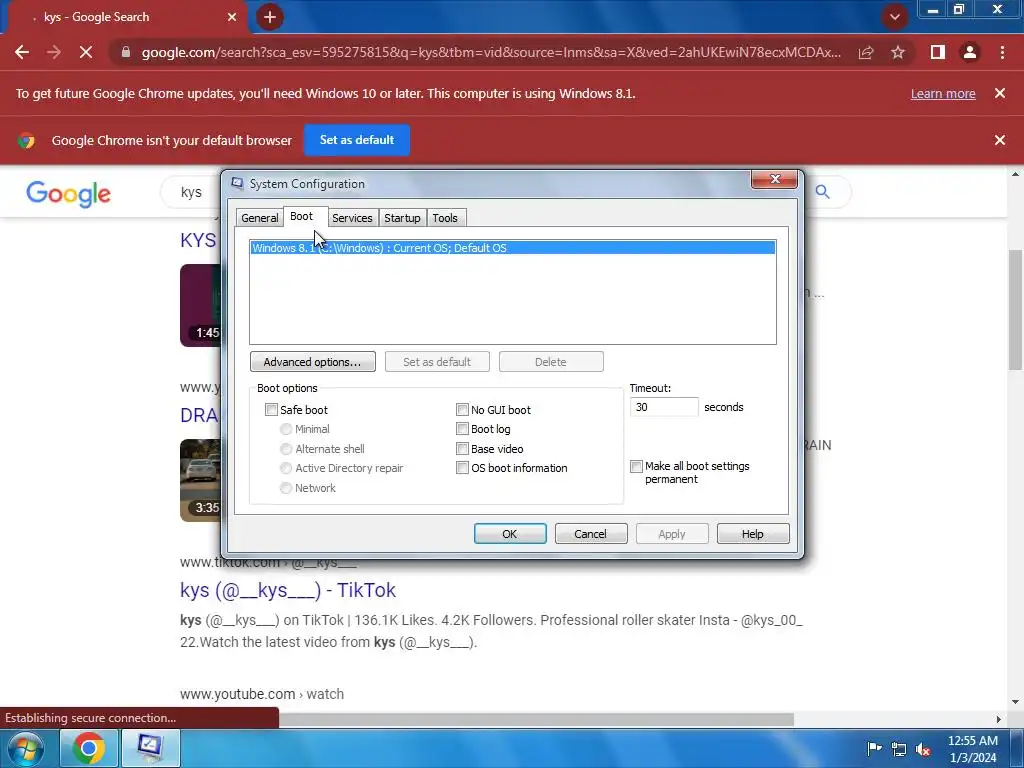
Task: Select the Boot tab
Action: click(x=301, y=216)
